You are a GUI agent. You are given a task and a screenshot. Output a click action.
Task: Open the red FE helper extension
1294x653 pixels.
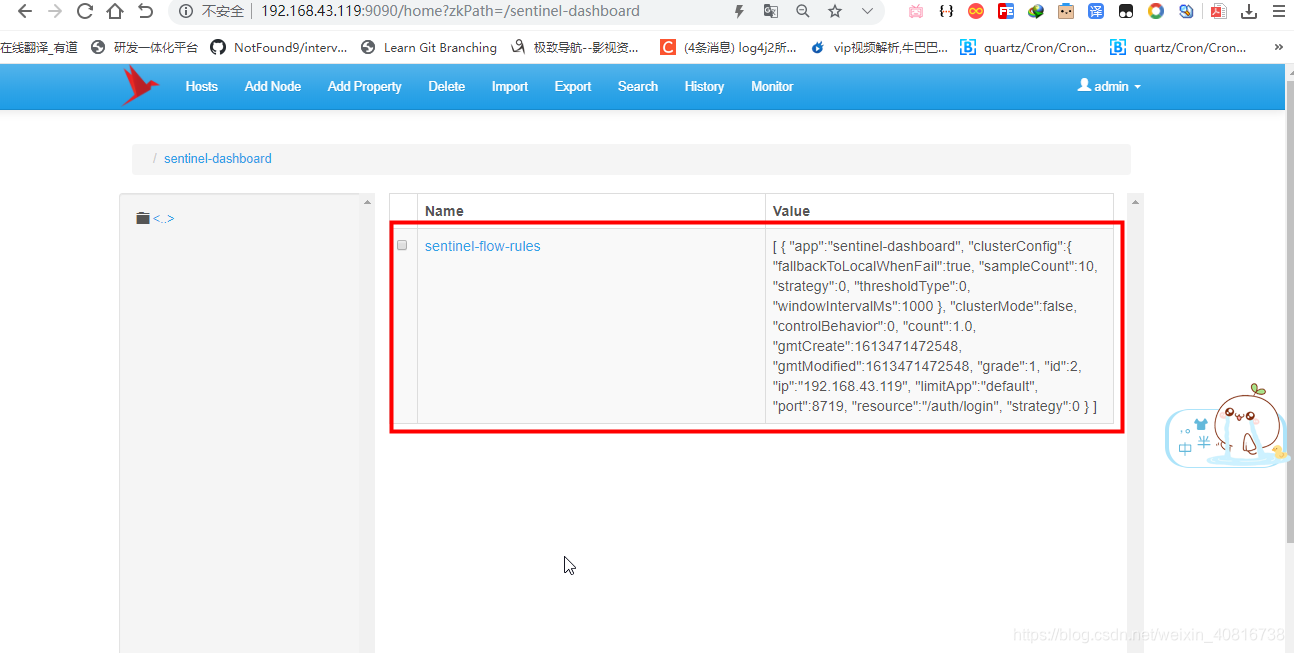(1006, 11)
